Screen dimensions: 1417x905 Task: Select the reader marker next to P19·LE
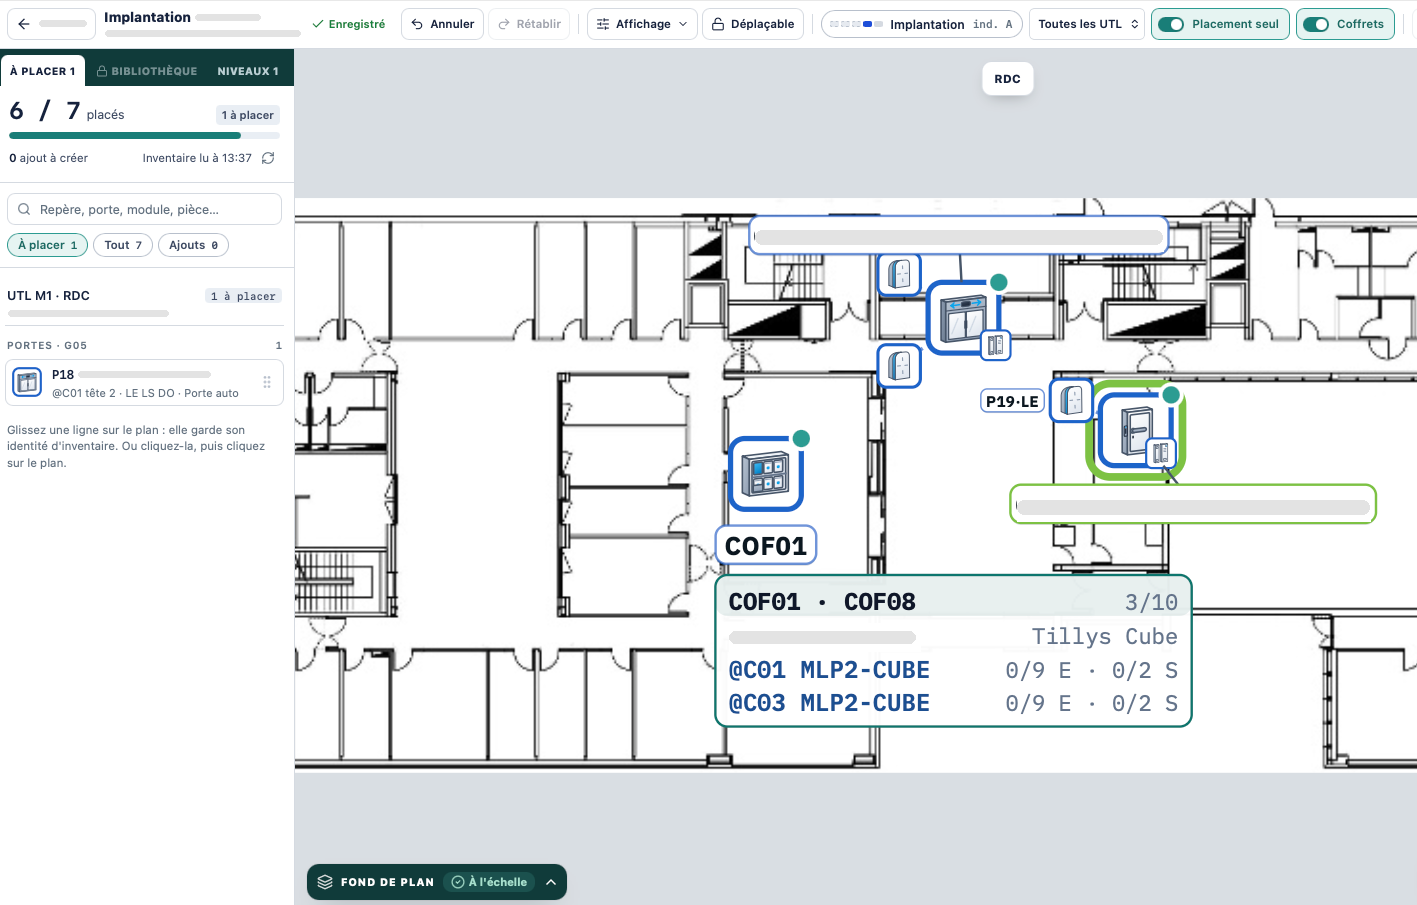tap(1071, 401)
